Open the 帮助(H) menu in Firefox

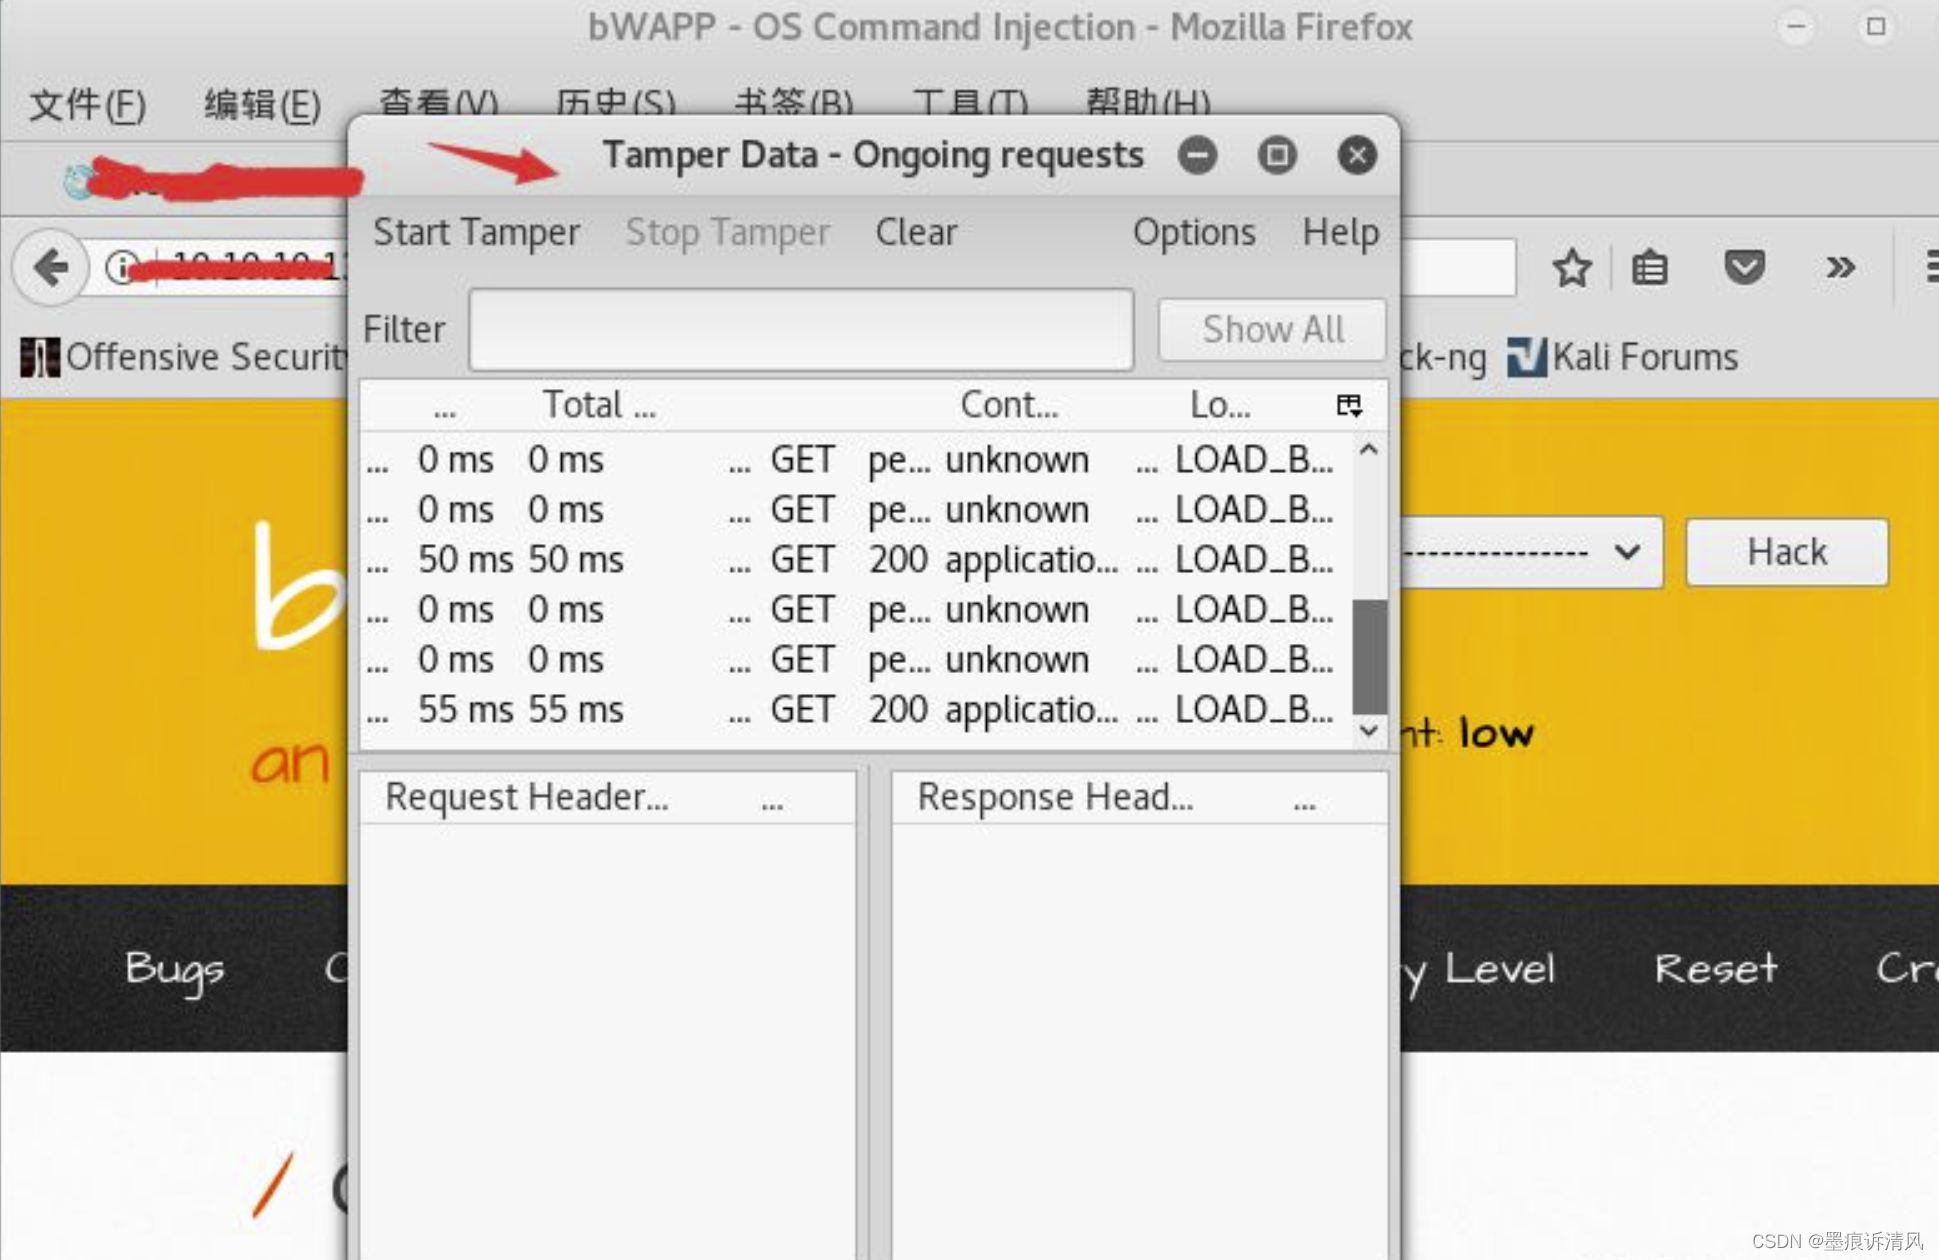click(x=1148, y=102)
